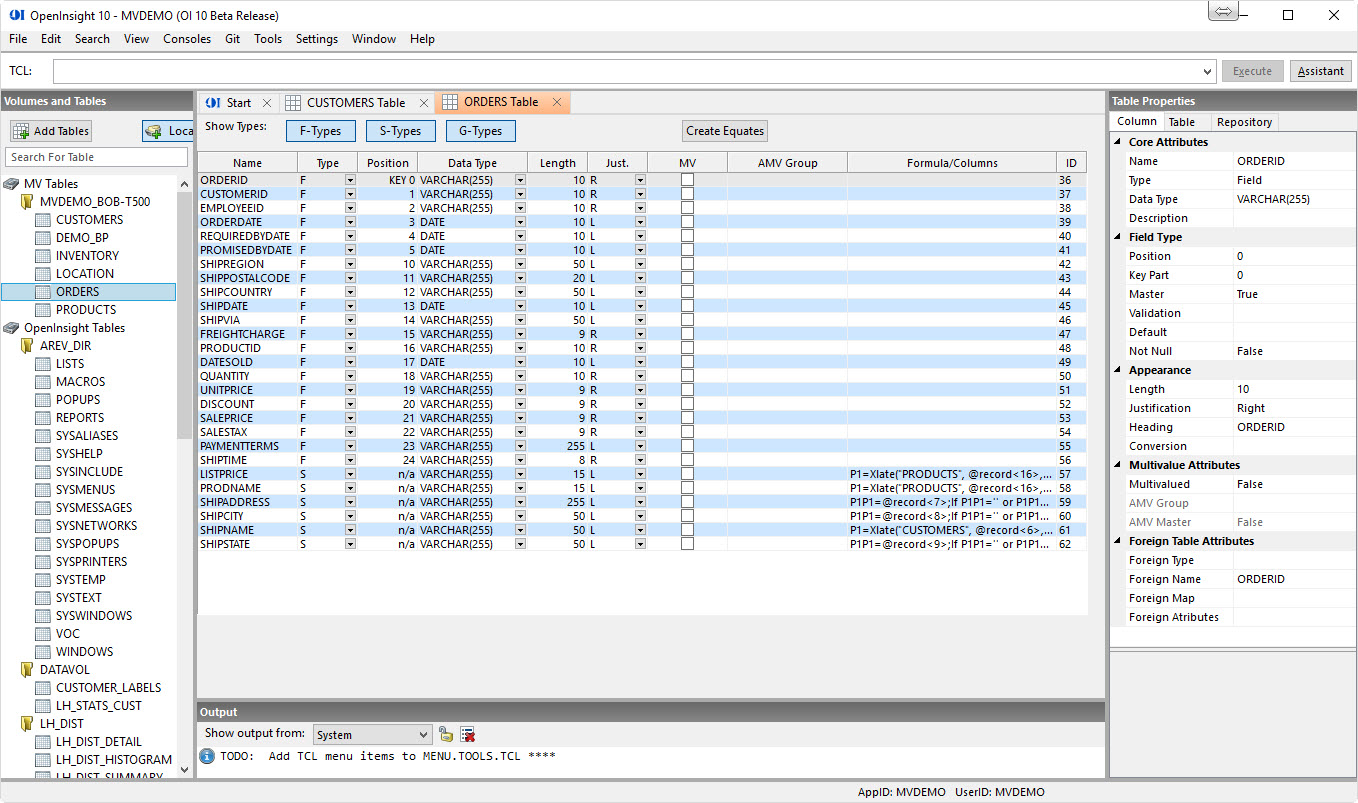Screen dimensions: 1358x803
Task: Toggle MV checkbox in SHIPREGION row
Action: [687, 264]
